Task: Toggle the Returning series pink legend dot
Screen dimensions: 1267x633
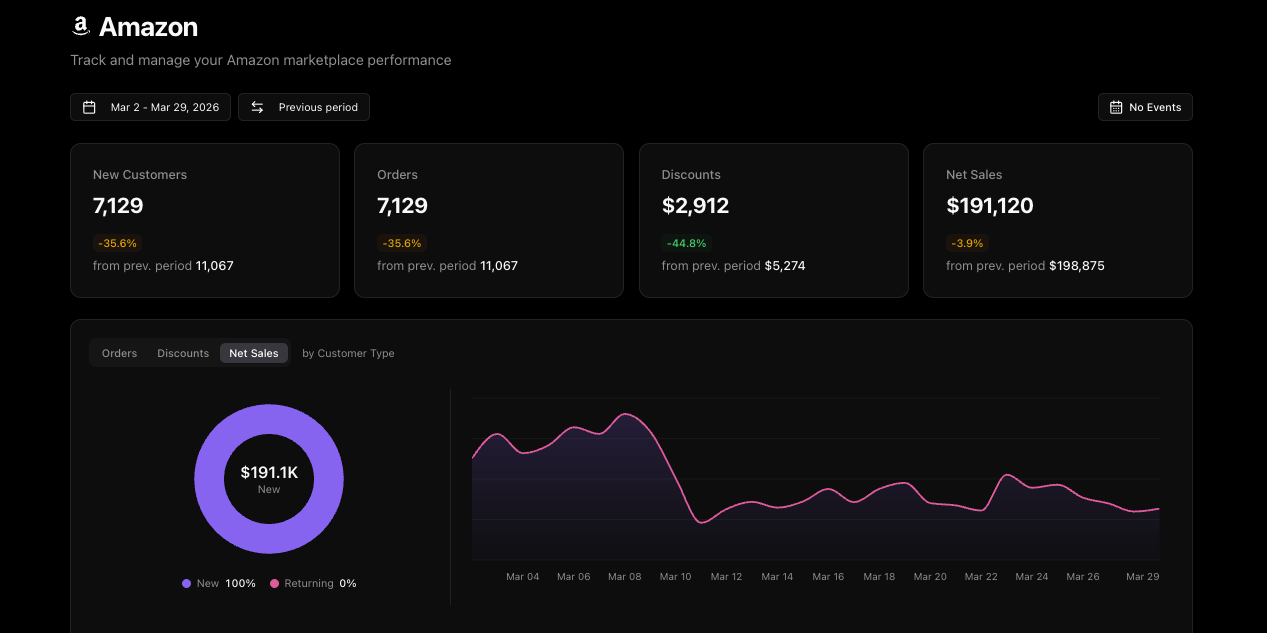Action: click(275, 583)
